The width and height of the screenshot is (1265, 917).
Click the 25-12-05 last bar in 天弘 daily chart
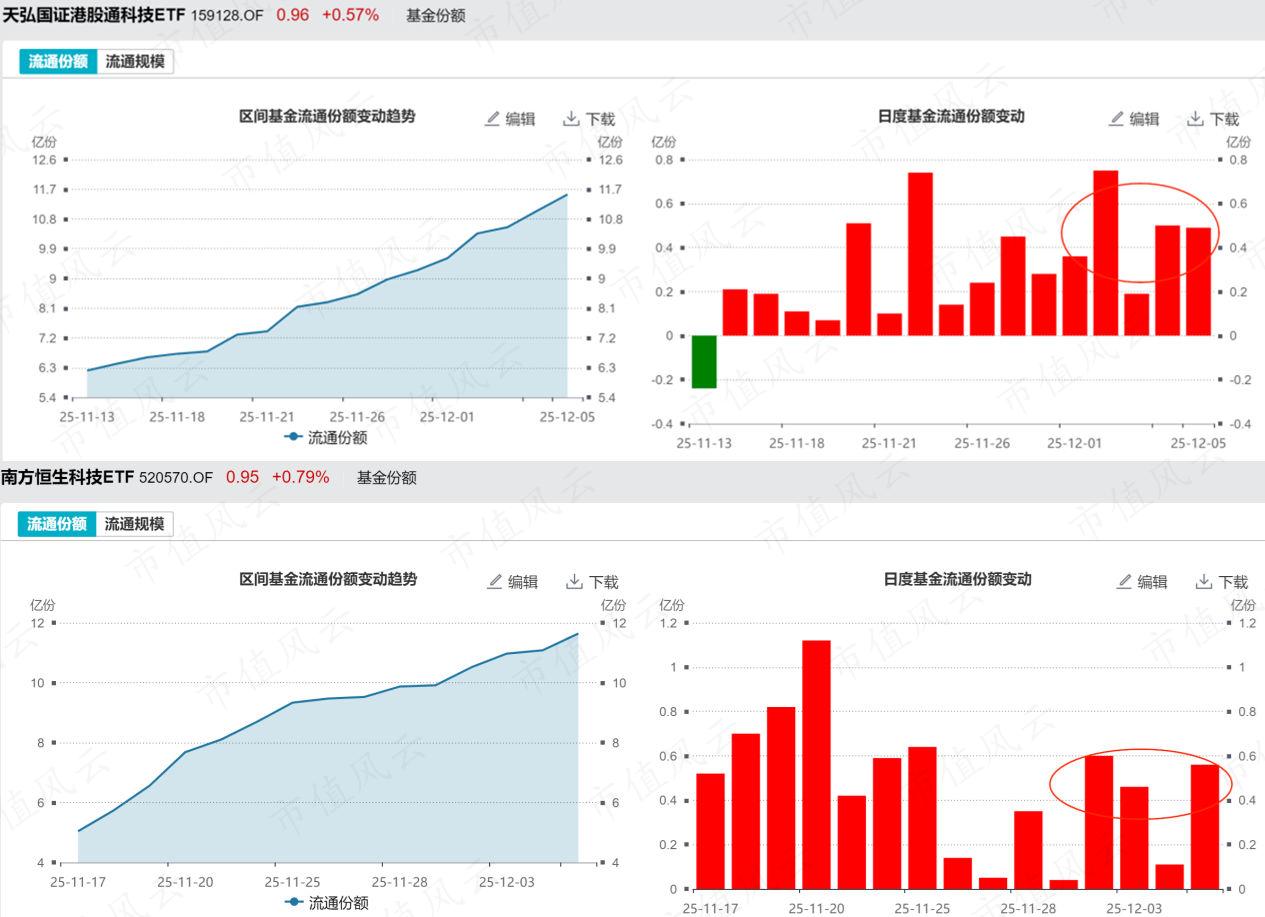point(1198,282)
